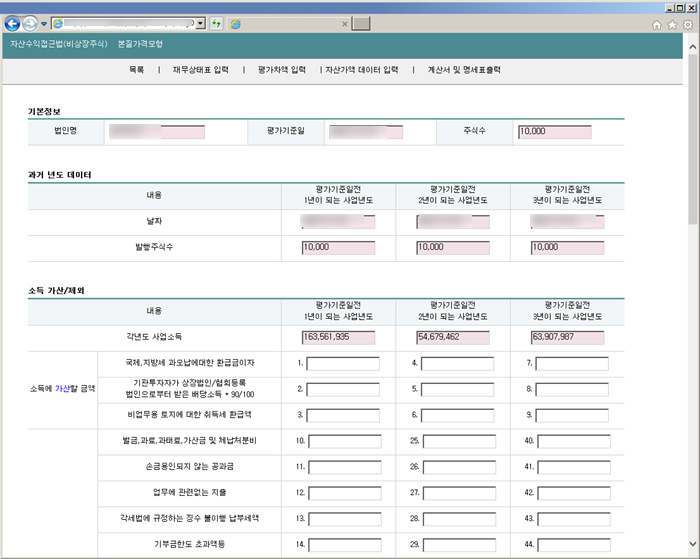Viewport: 700px width, 559px height.
Task: Click the 법인명 input field
Action: [157, 132]
